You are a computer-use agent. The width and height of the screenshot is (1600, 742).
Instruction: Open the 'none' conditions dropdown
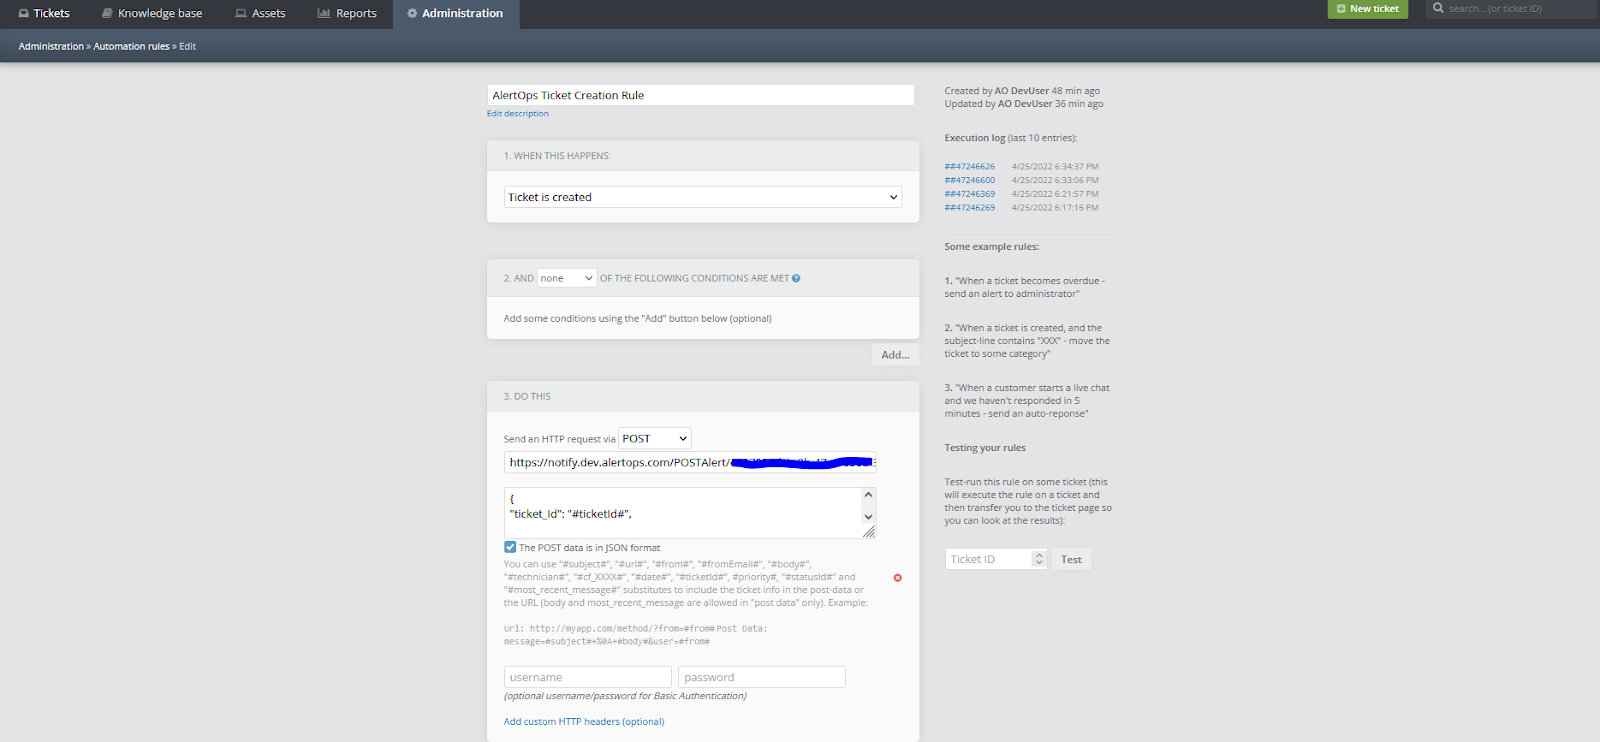tap(567, 278)
